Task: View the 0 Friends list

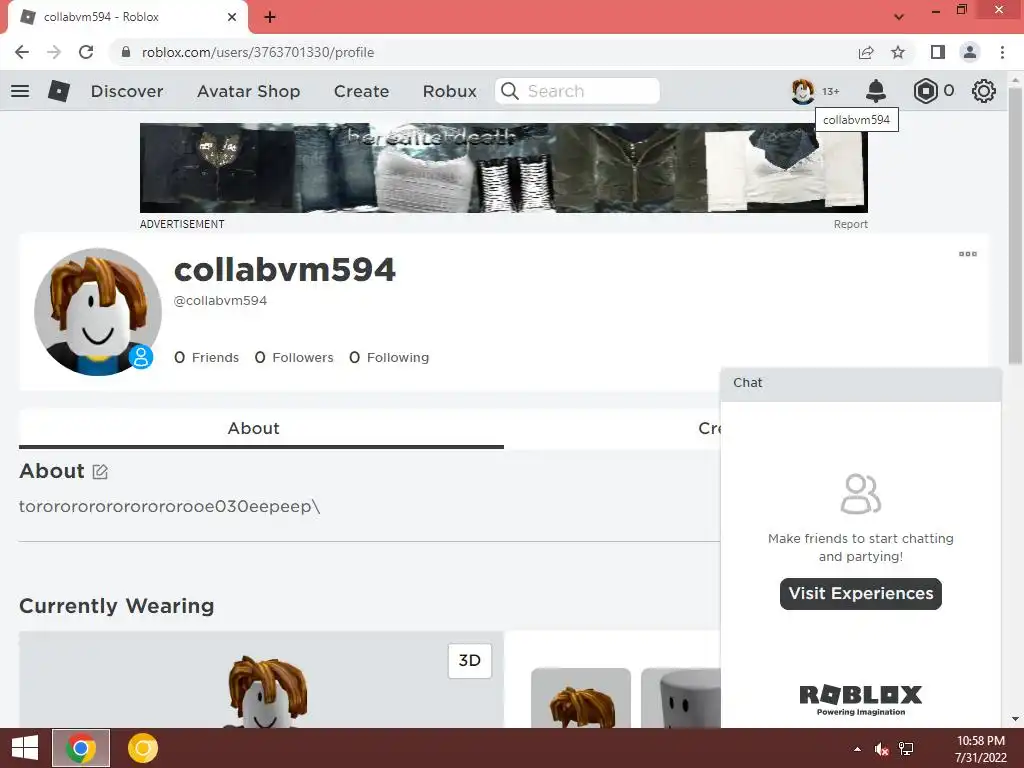Action: point(206,357)
